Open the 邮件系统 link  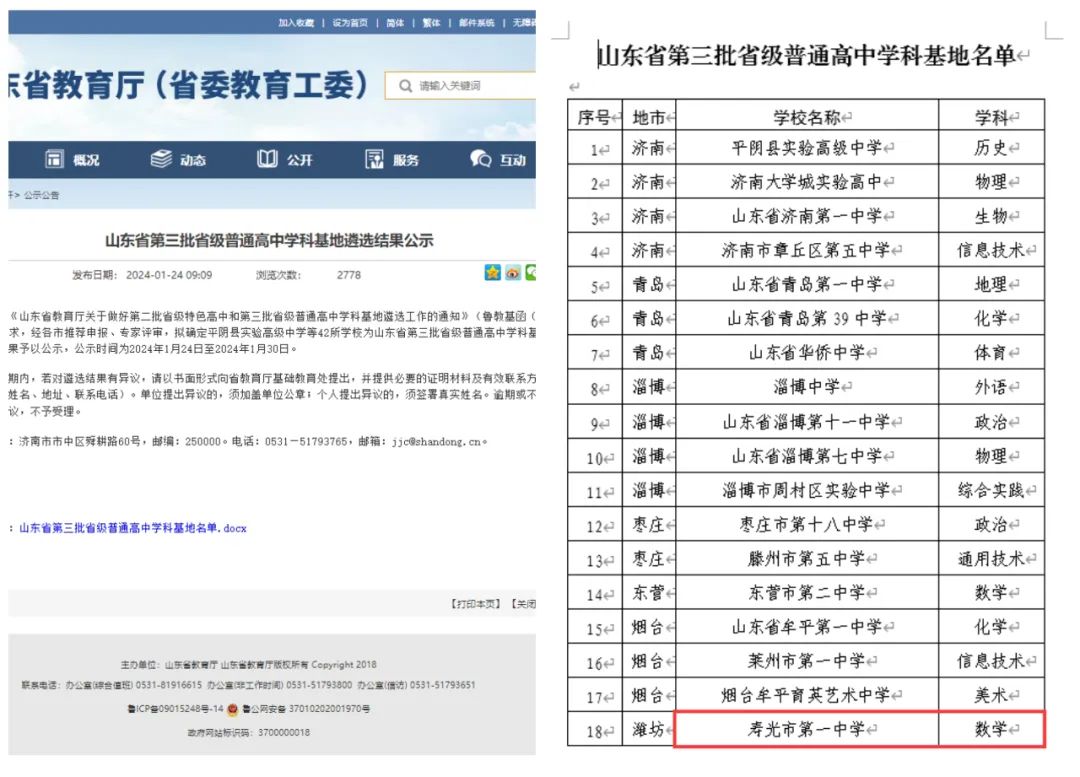pyautogui.click(x=477, y=23)
